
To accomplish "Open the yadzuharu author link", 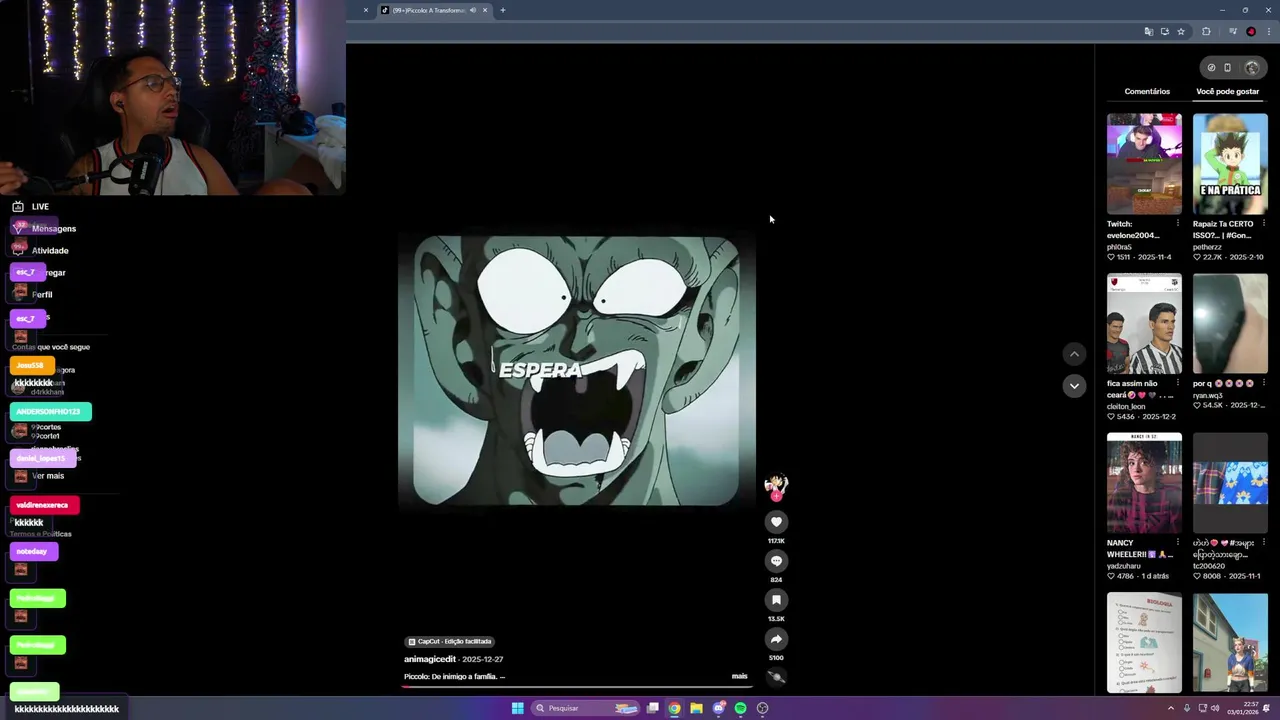I will [1124, 566].
